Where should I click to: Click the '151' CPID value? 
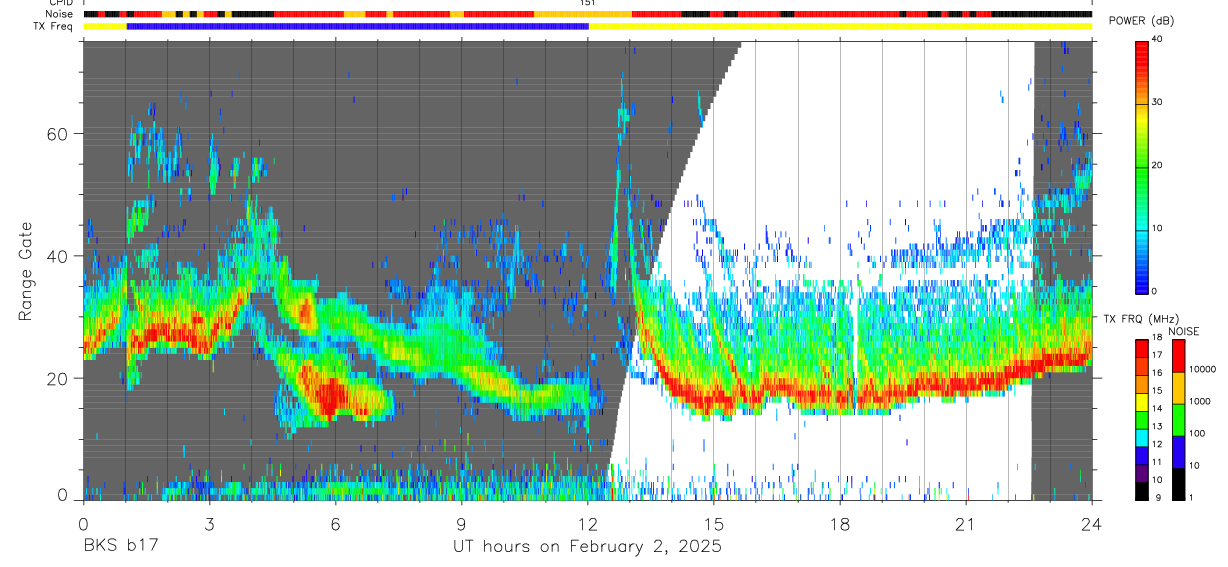(x=587, y=3)
